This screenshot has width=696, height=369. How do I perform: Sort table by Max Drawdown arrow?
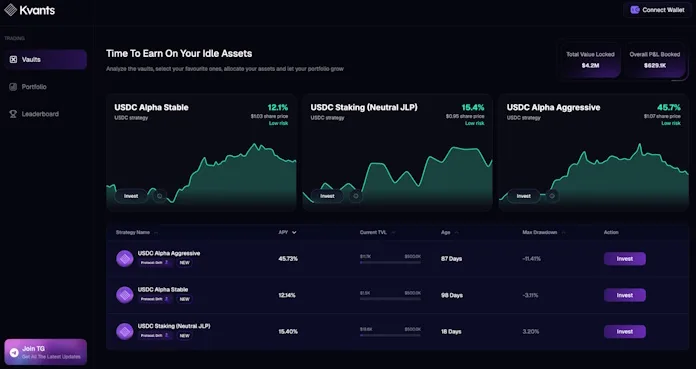pyautogui.click(x=564, y=232)
